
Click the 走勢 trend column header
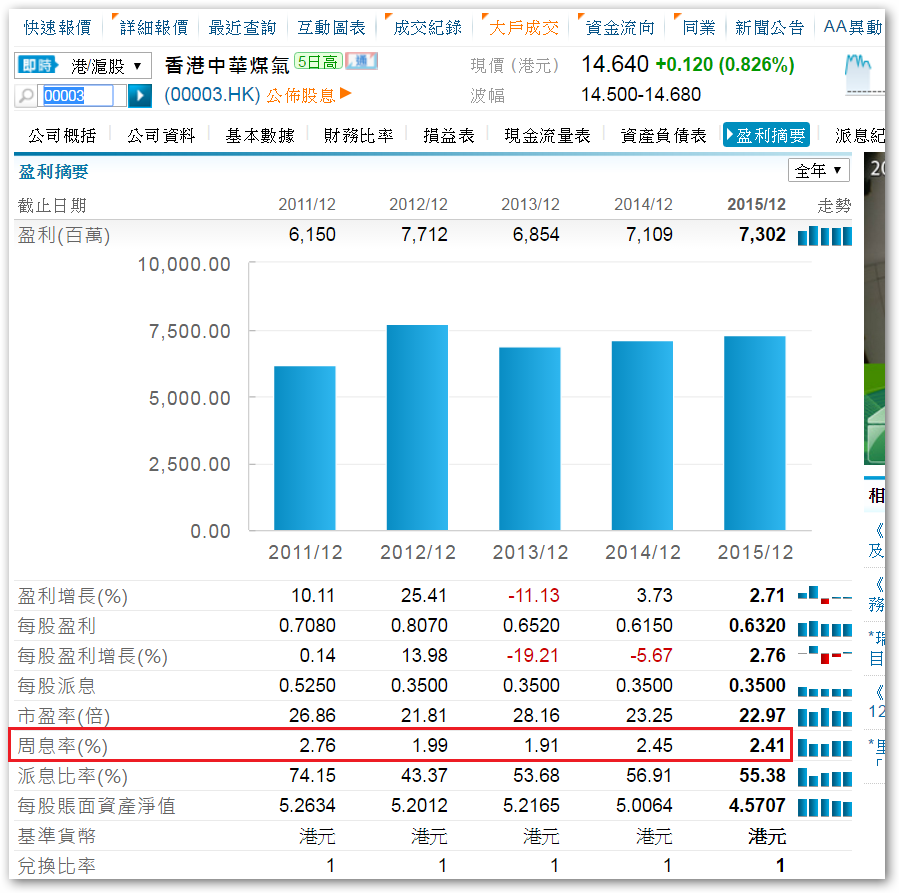click(834, 205)
